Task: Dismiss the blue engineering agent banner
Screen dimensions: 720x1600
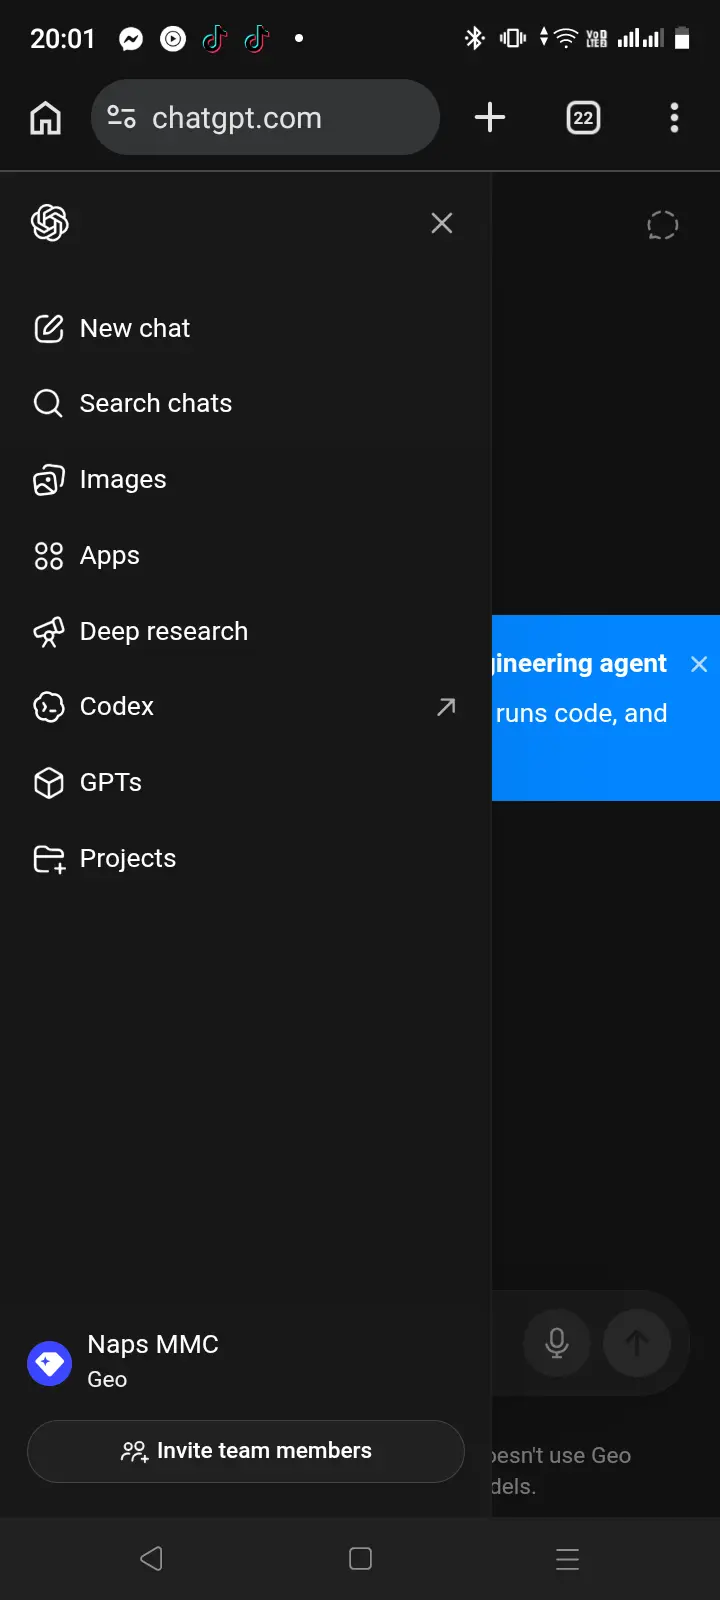Action: (x=699, y=664)
